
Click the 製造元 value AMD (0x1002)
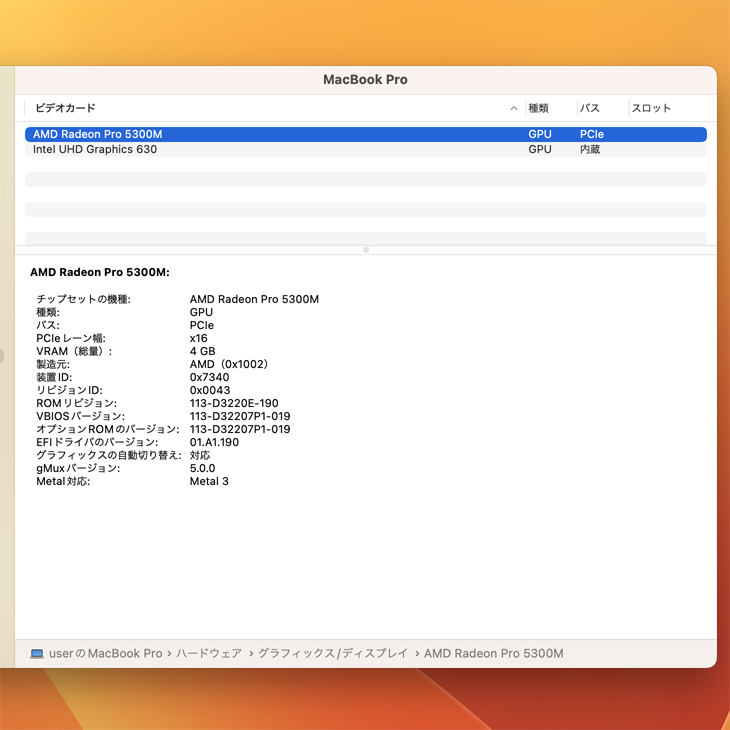coord(229,365)
